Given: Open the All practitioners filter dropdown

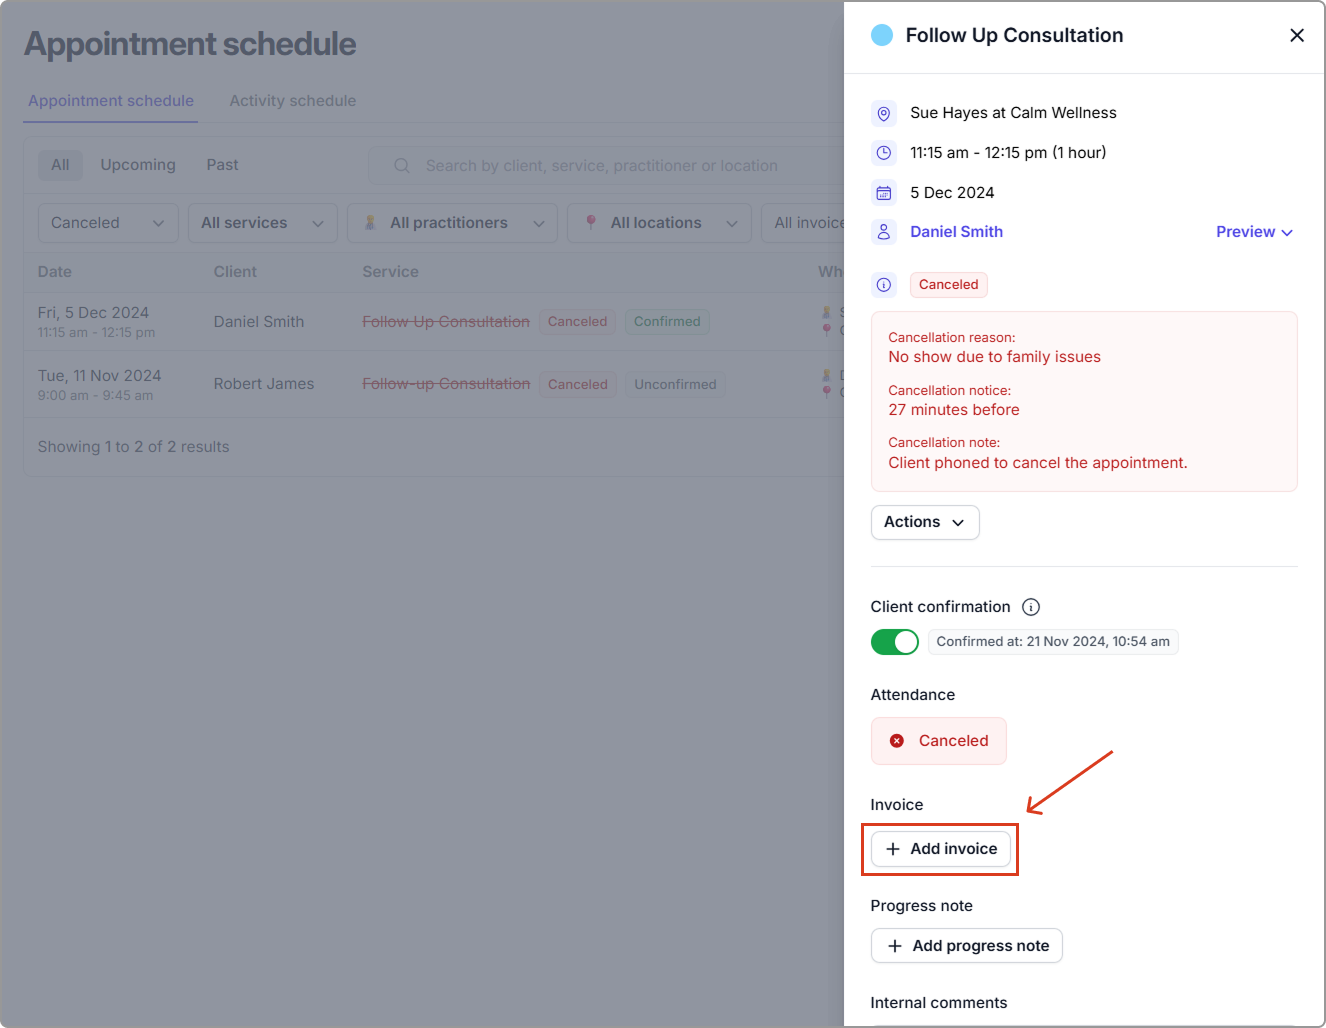Looking at the screenshot, I should point(452,223).
